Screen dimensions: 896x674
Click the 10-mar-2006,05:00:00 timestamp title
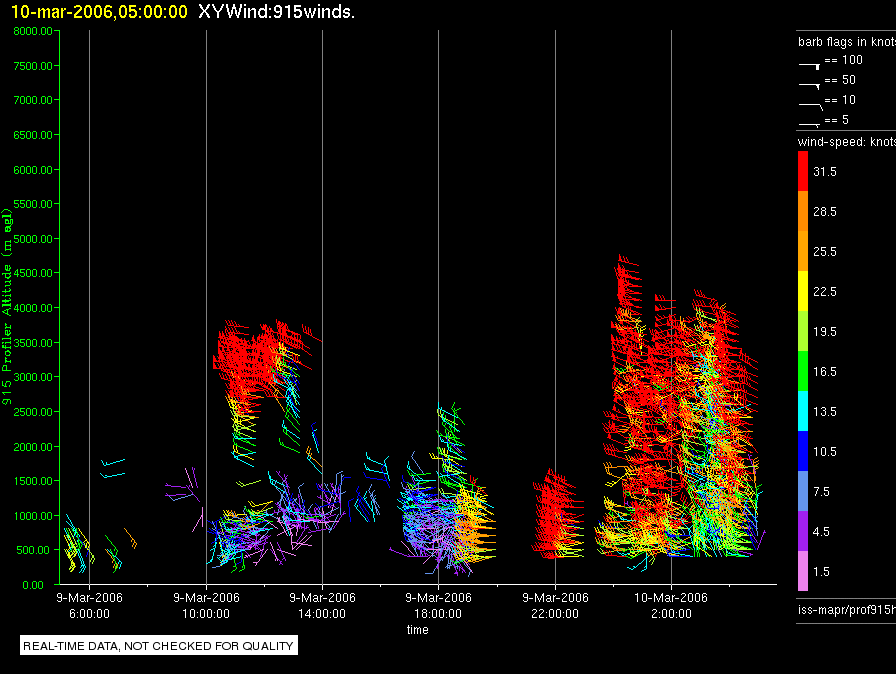(99, 12)
